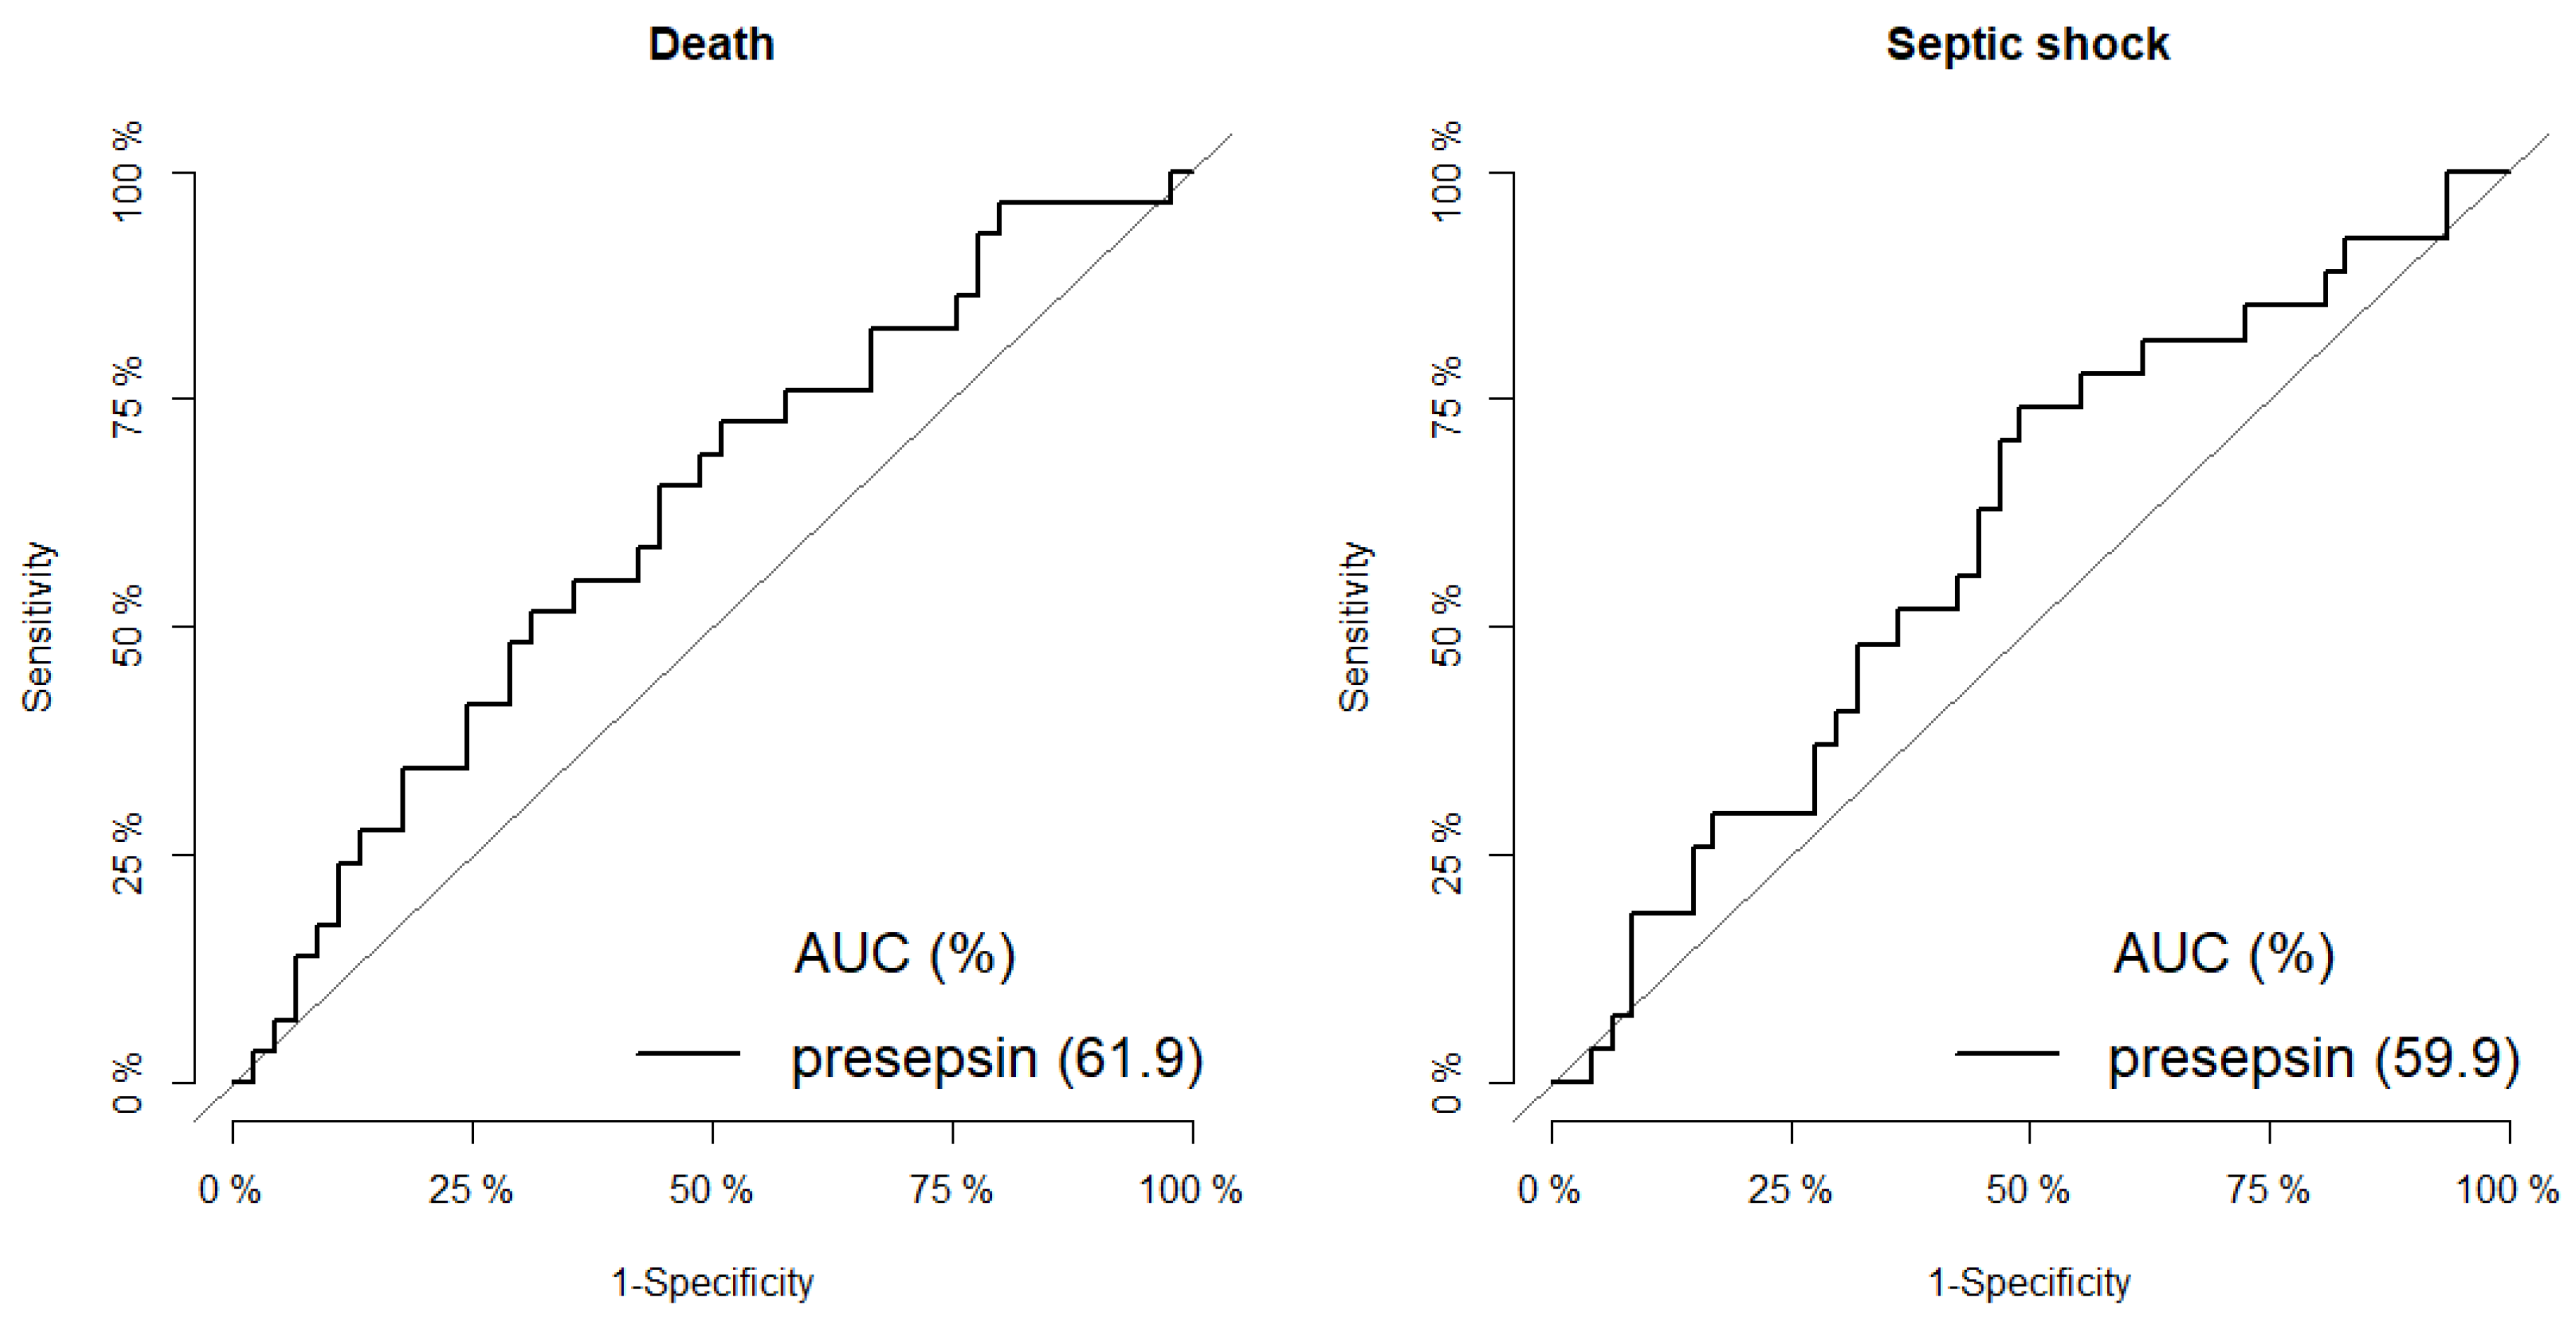
Task: Click 75 % y-axis tick label in Death plot
Action: point(128,397)
